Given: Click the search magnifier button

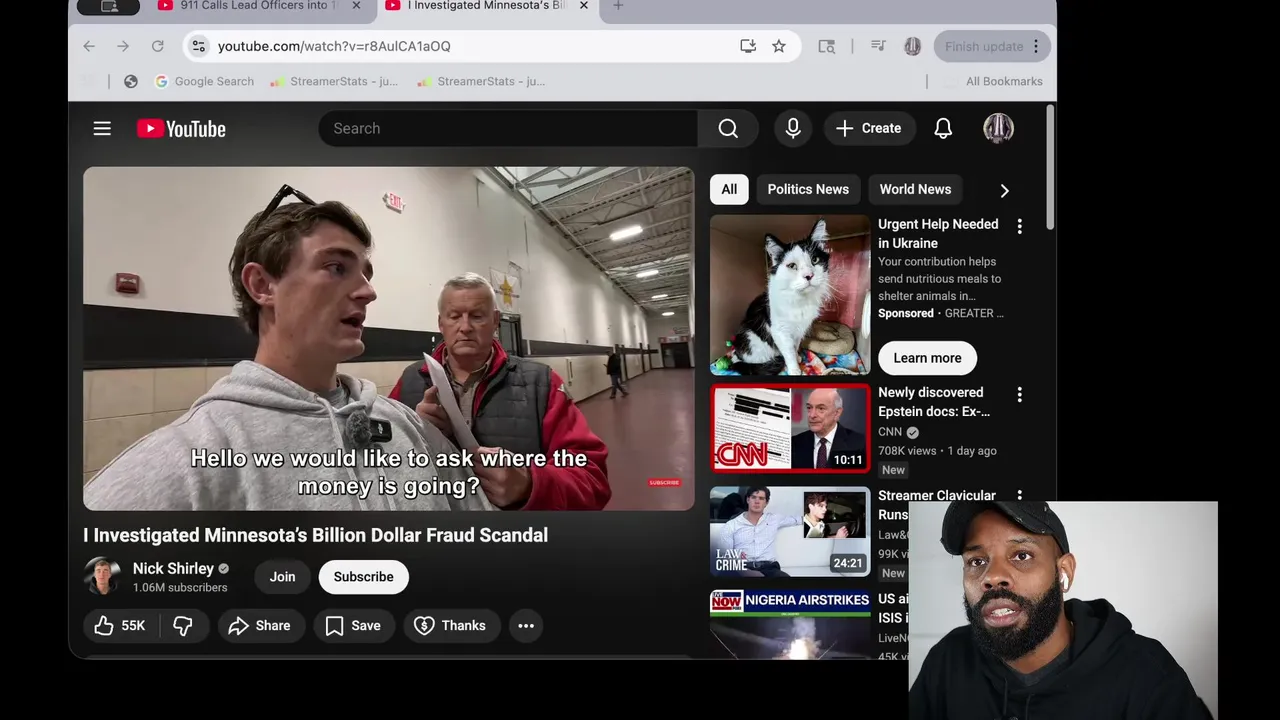Looking at the screenshot, I should pyautogui.click(x=728, y=128).
